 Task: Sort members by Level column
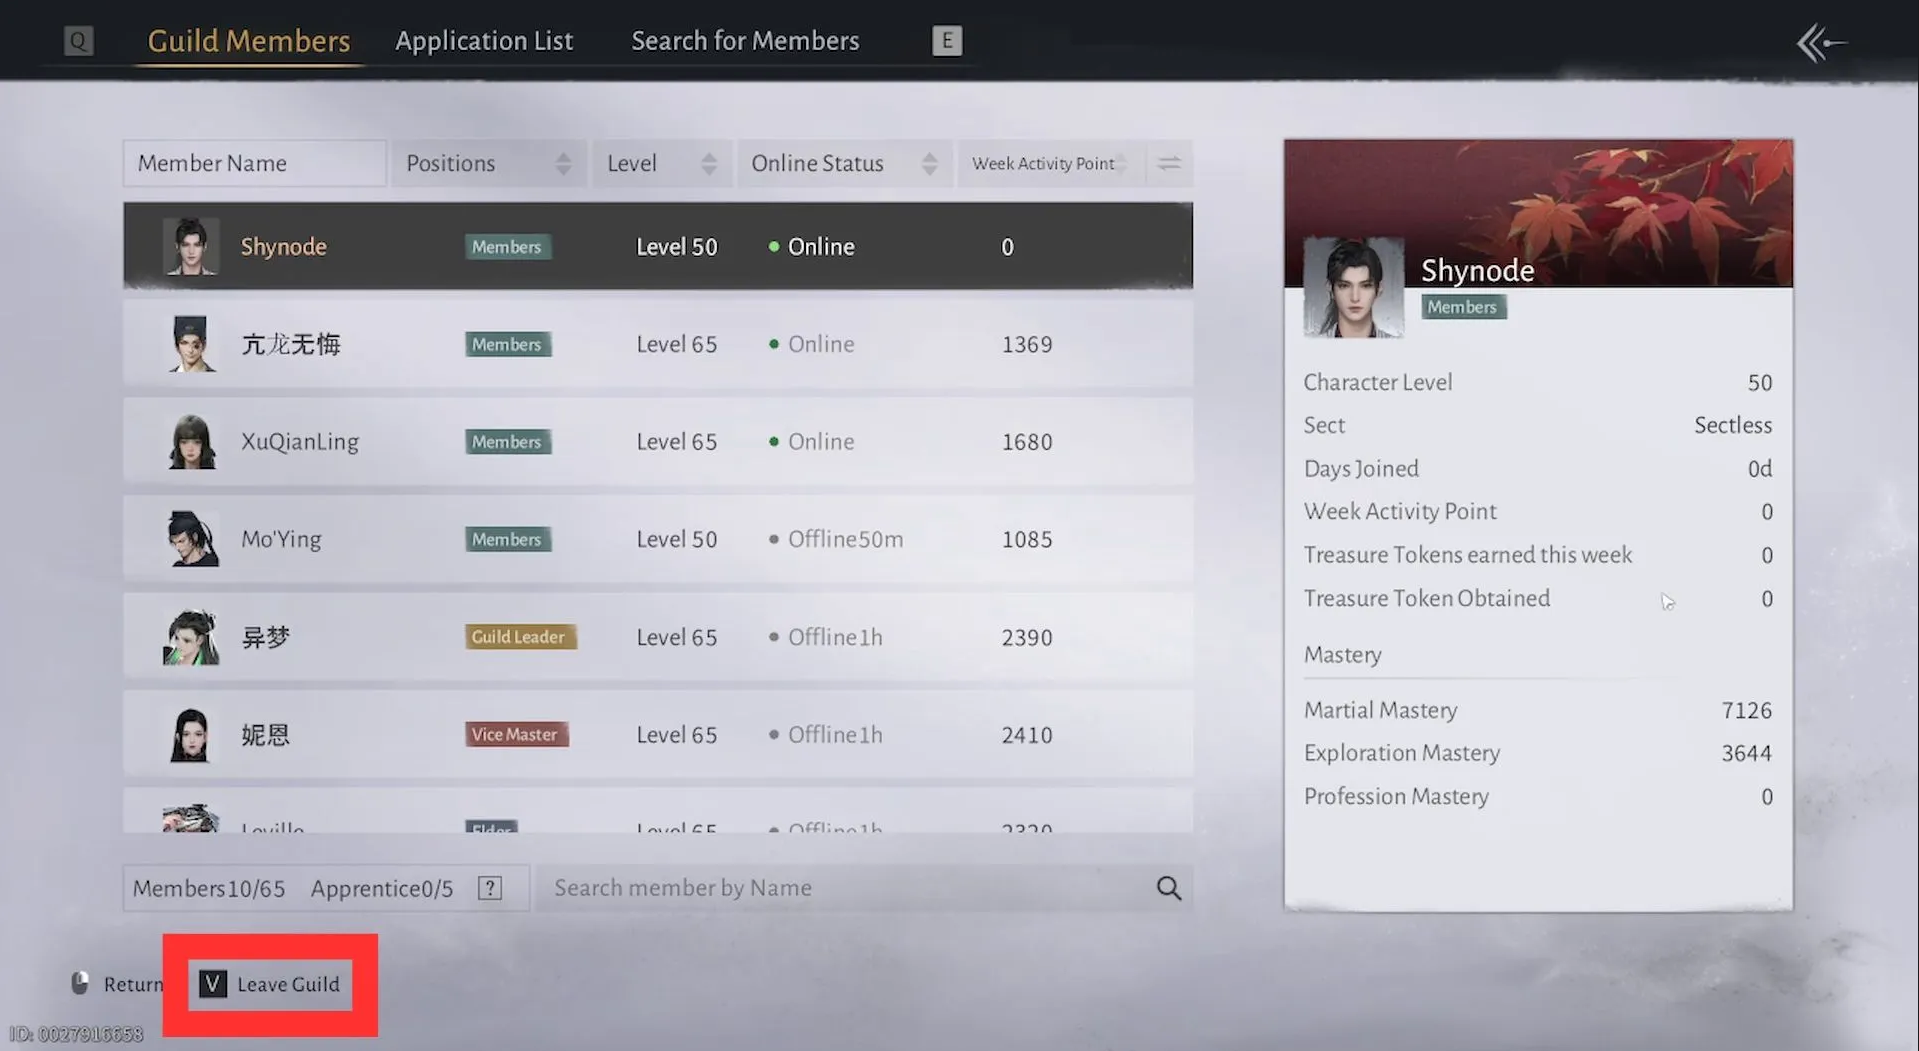662,163
